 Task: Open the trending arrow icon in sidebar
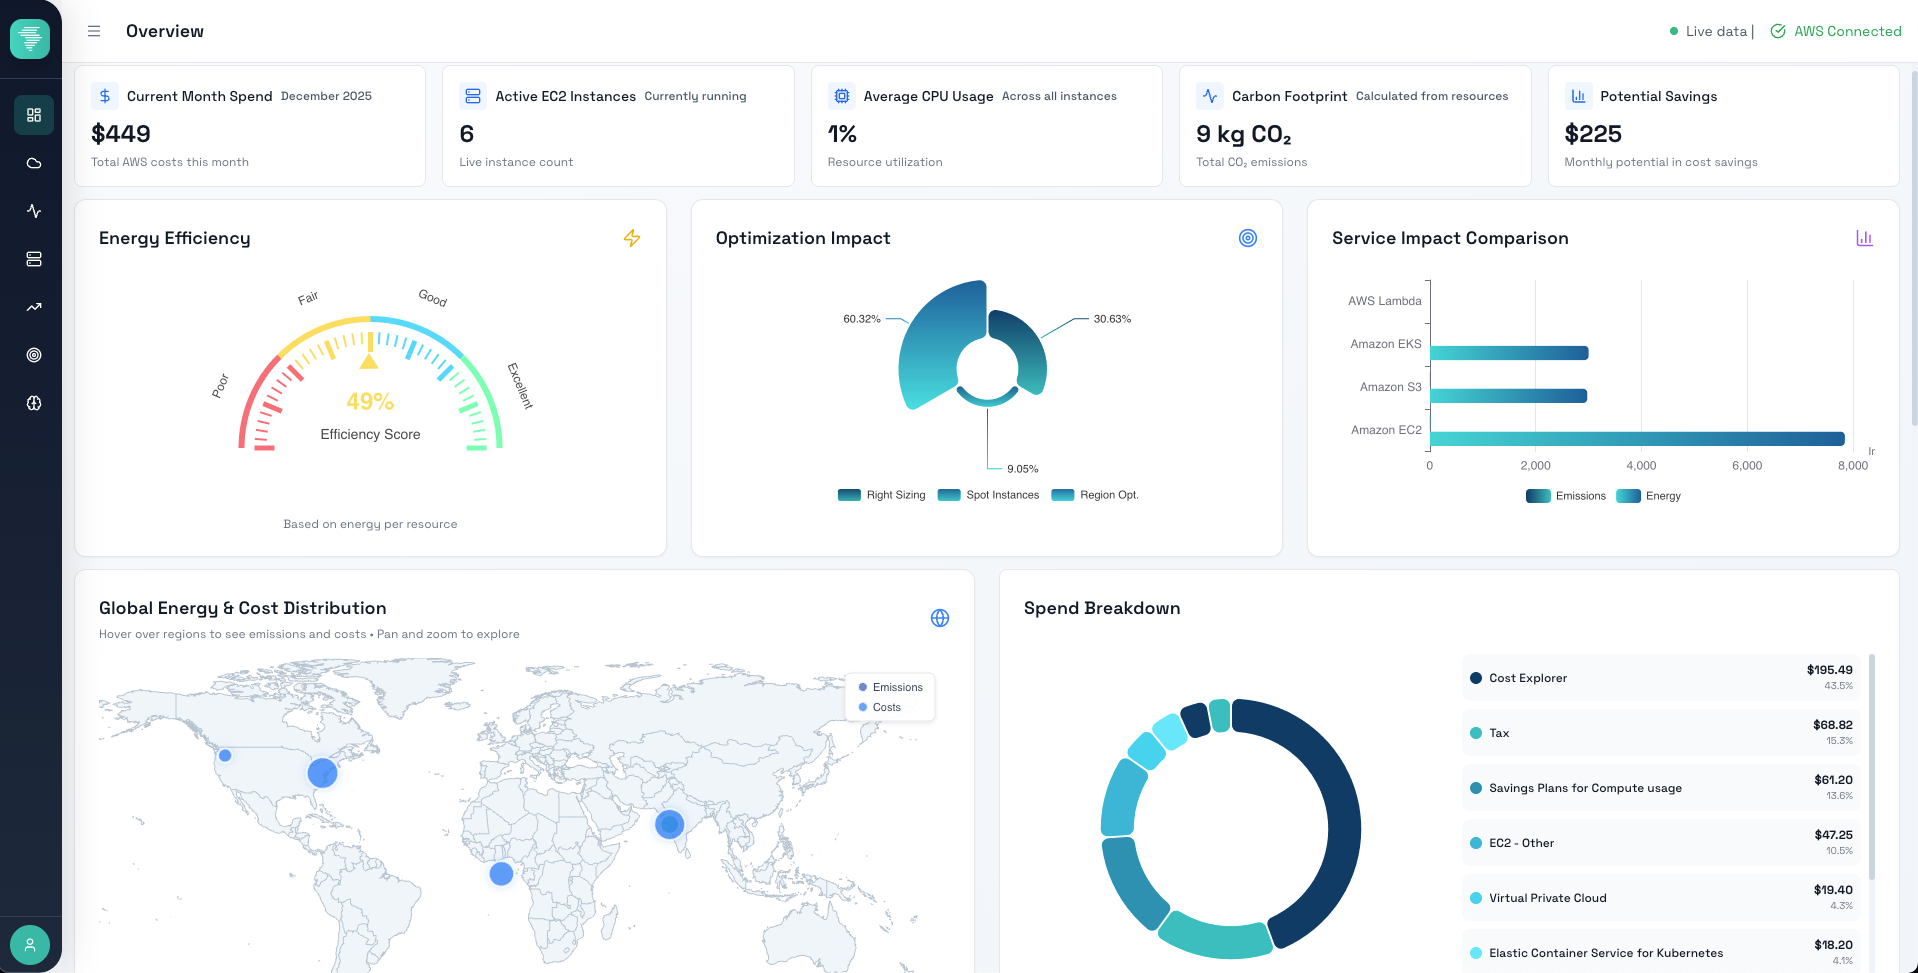[x=34, y=307]
